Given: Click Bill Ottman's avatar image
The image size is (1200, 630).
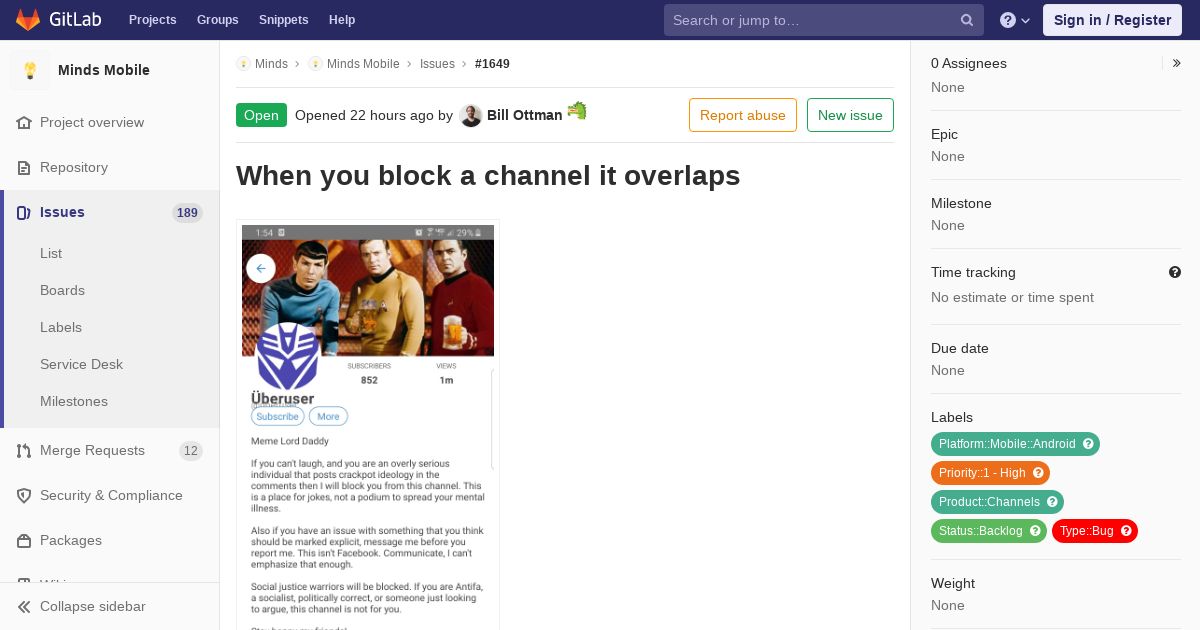Looking at the screenshot, I should (471, 116).
